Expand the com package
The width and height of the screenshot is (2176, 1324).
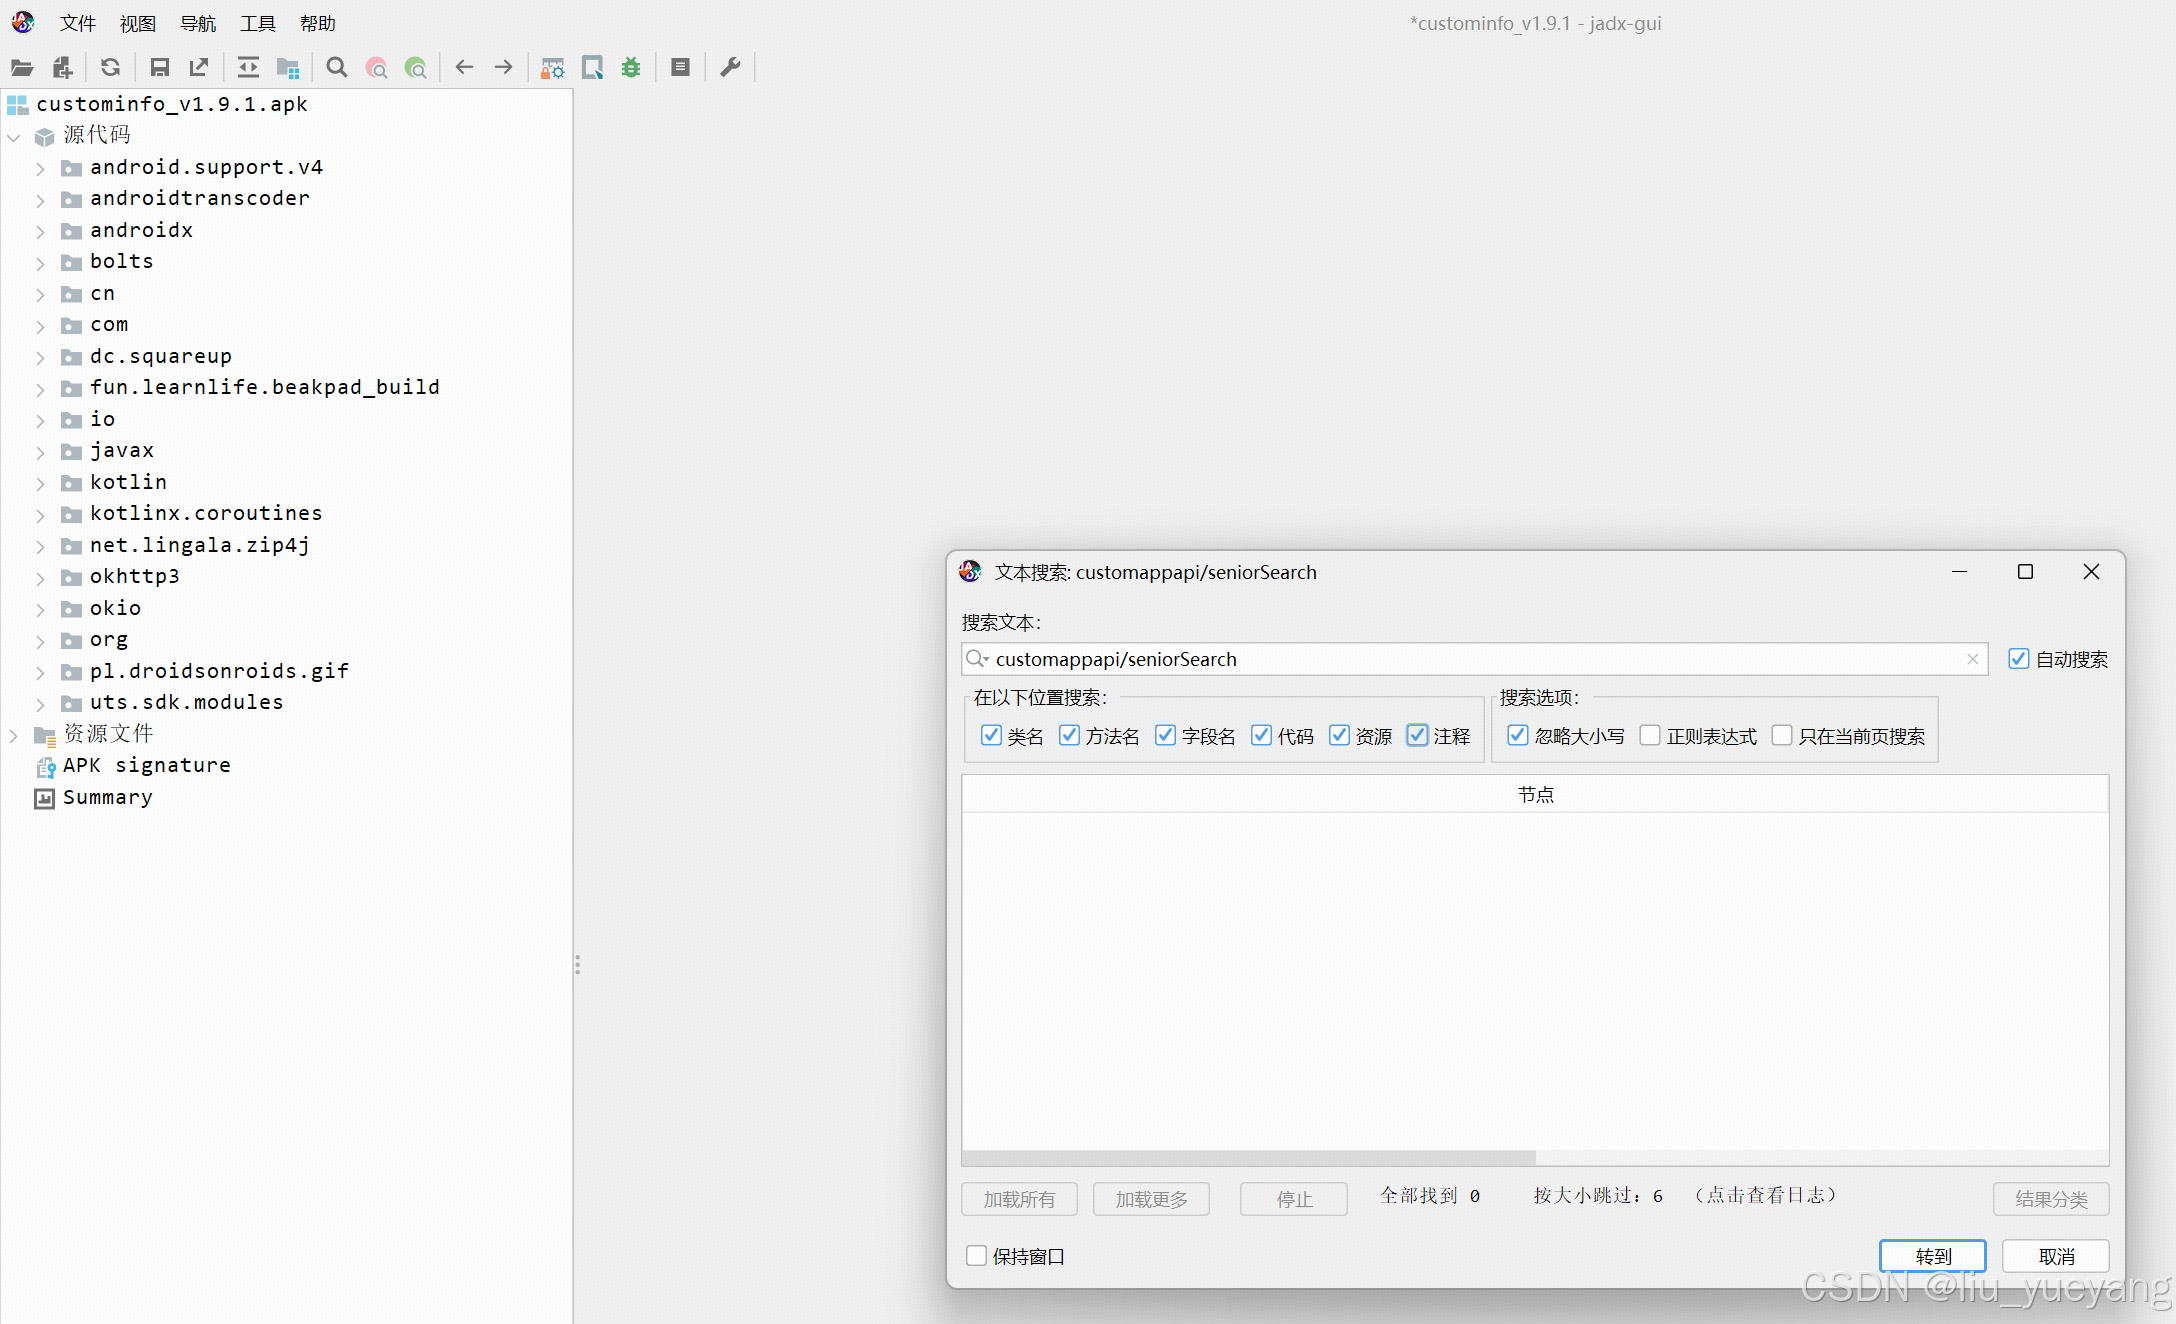(40, 326)
